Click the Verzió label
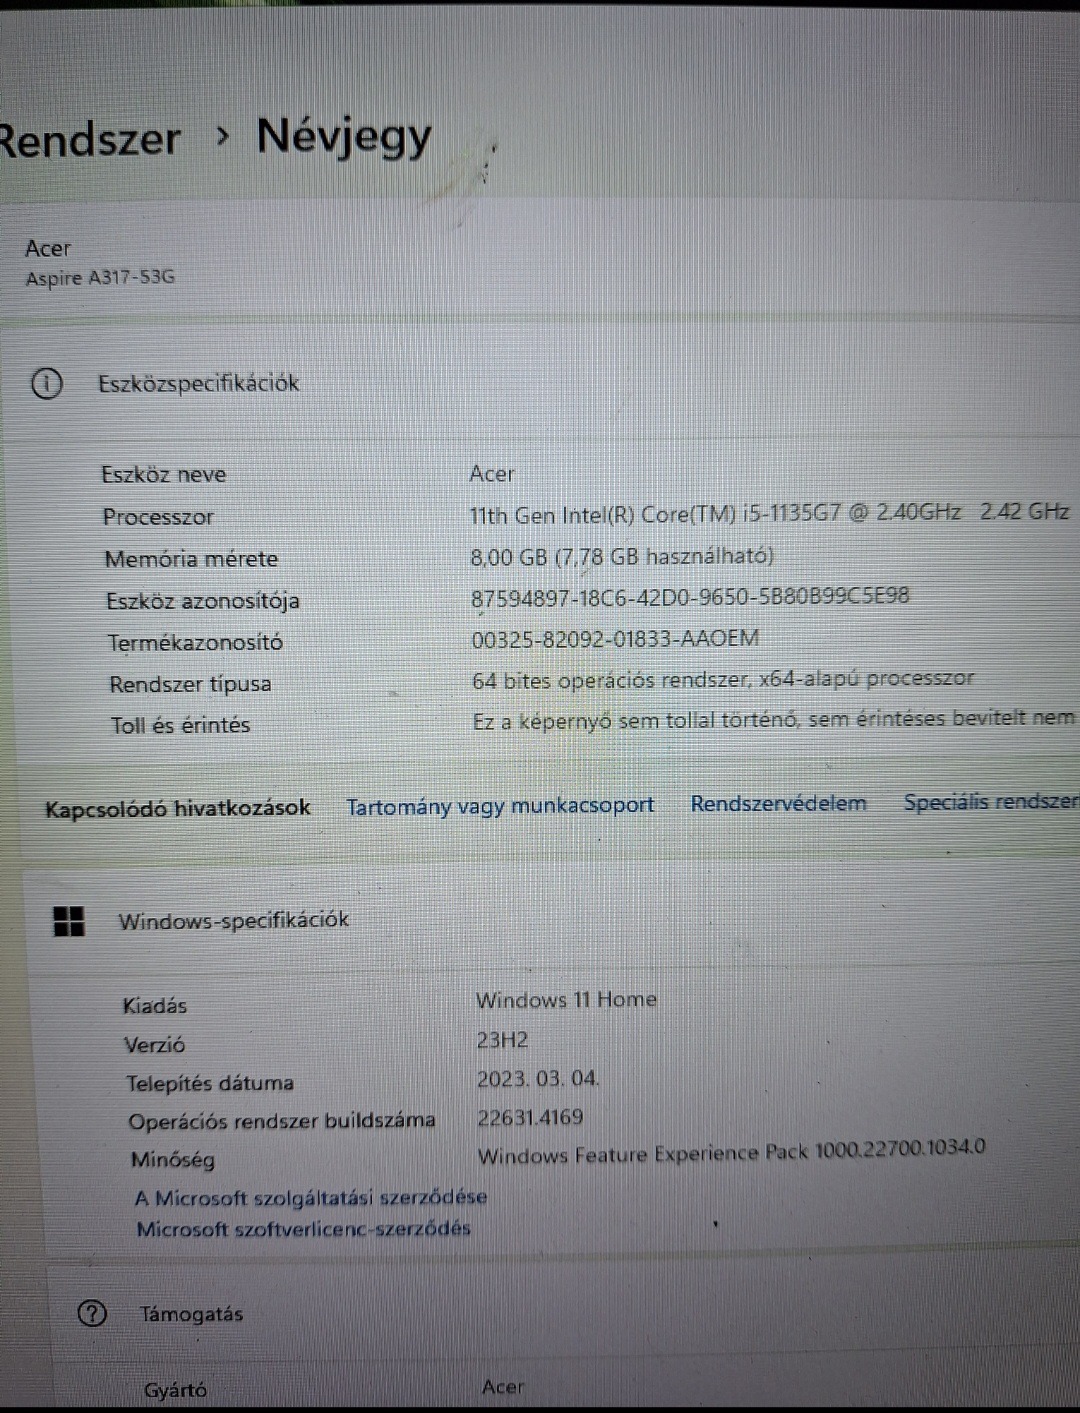Image resolution: width=1080 pixels, height=1413 pixels. pyautogui.click(x=154, y=1045)
